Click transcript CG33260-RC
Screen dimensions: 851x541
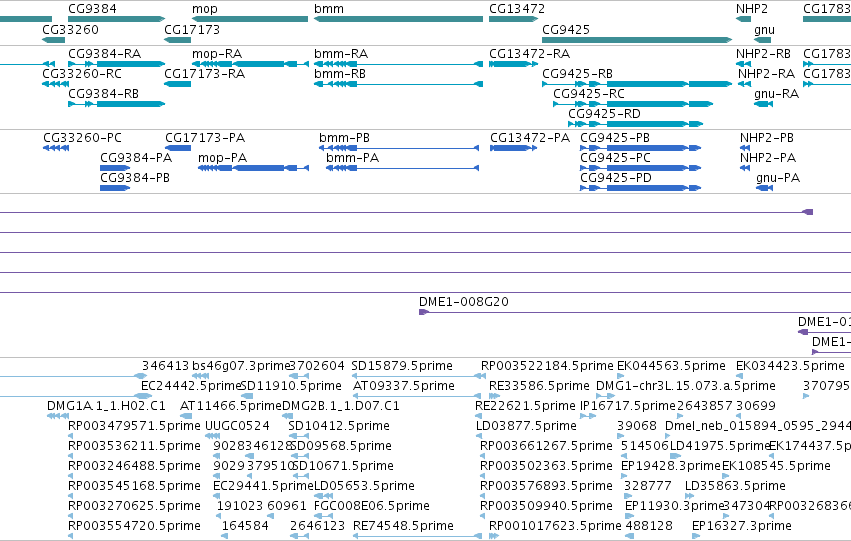(54, 84)
